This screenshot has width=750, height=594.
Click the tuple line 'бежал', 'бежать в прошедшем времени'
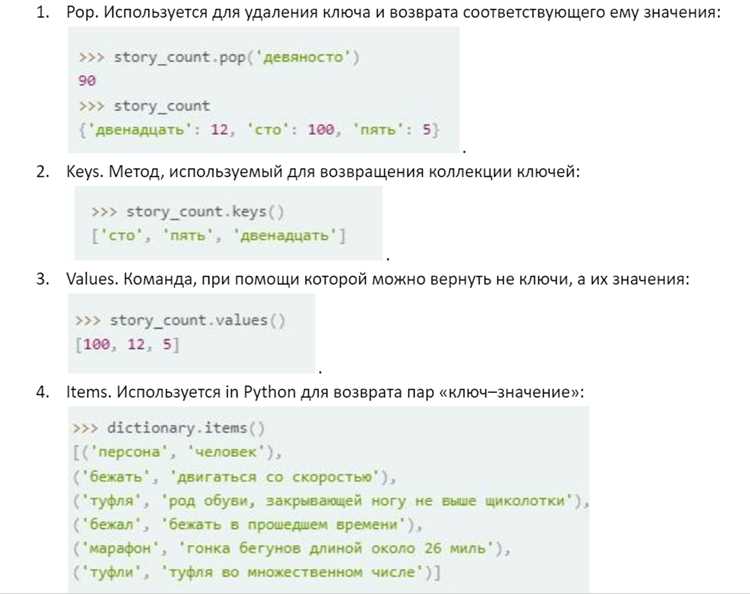click(247, 525)
